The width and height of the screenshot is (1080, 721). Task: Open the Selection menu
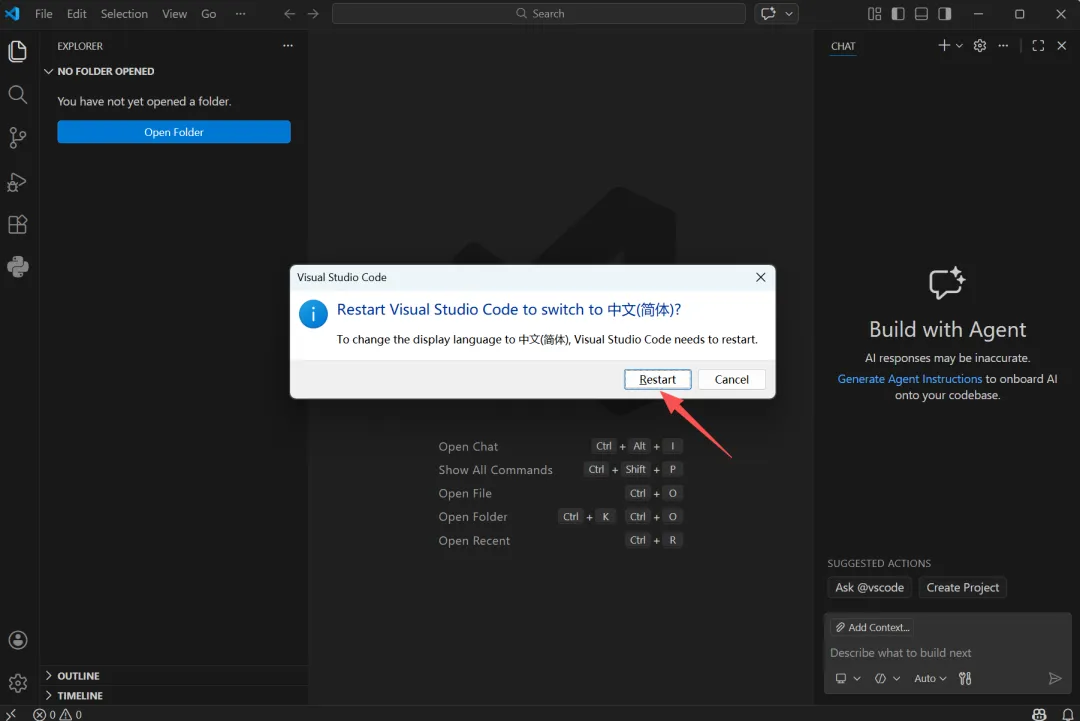124,14
